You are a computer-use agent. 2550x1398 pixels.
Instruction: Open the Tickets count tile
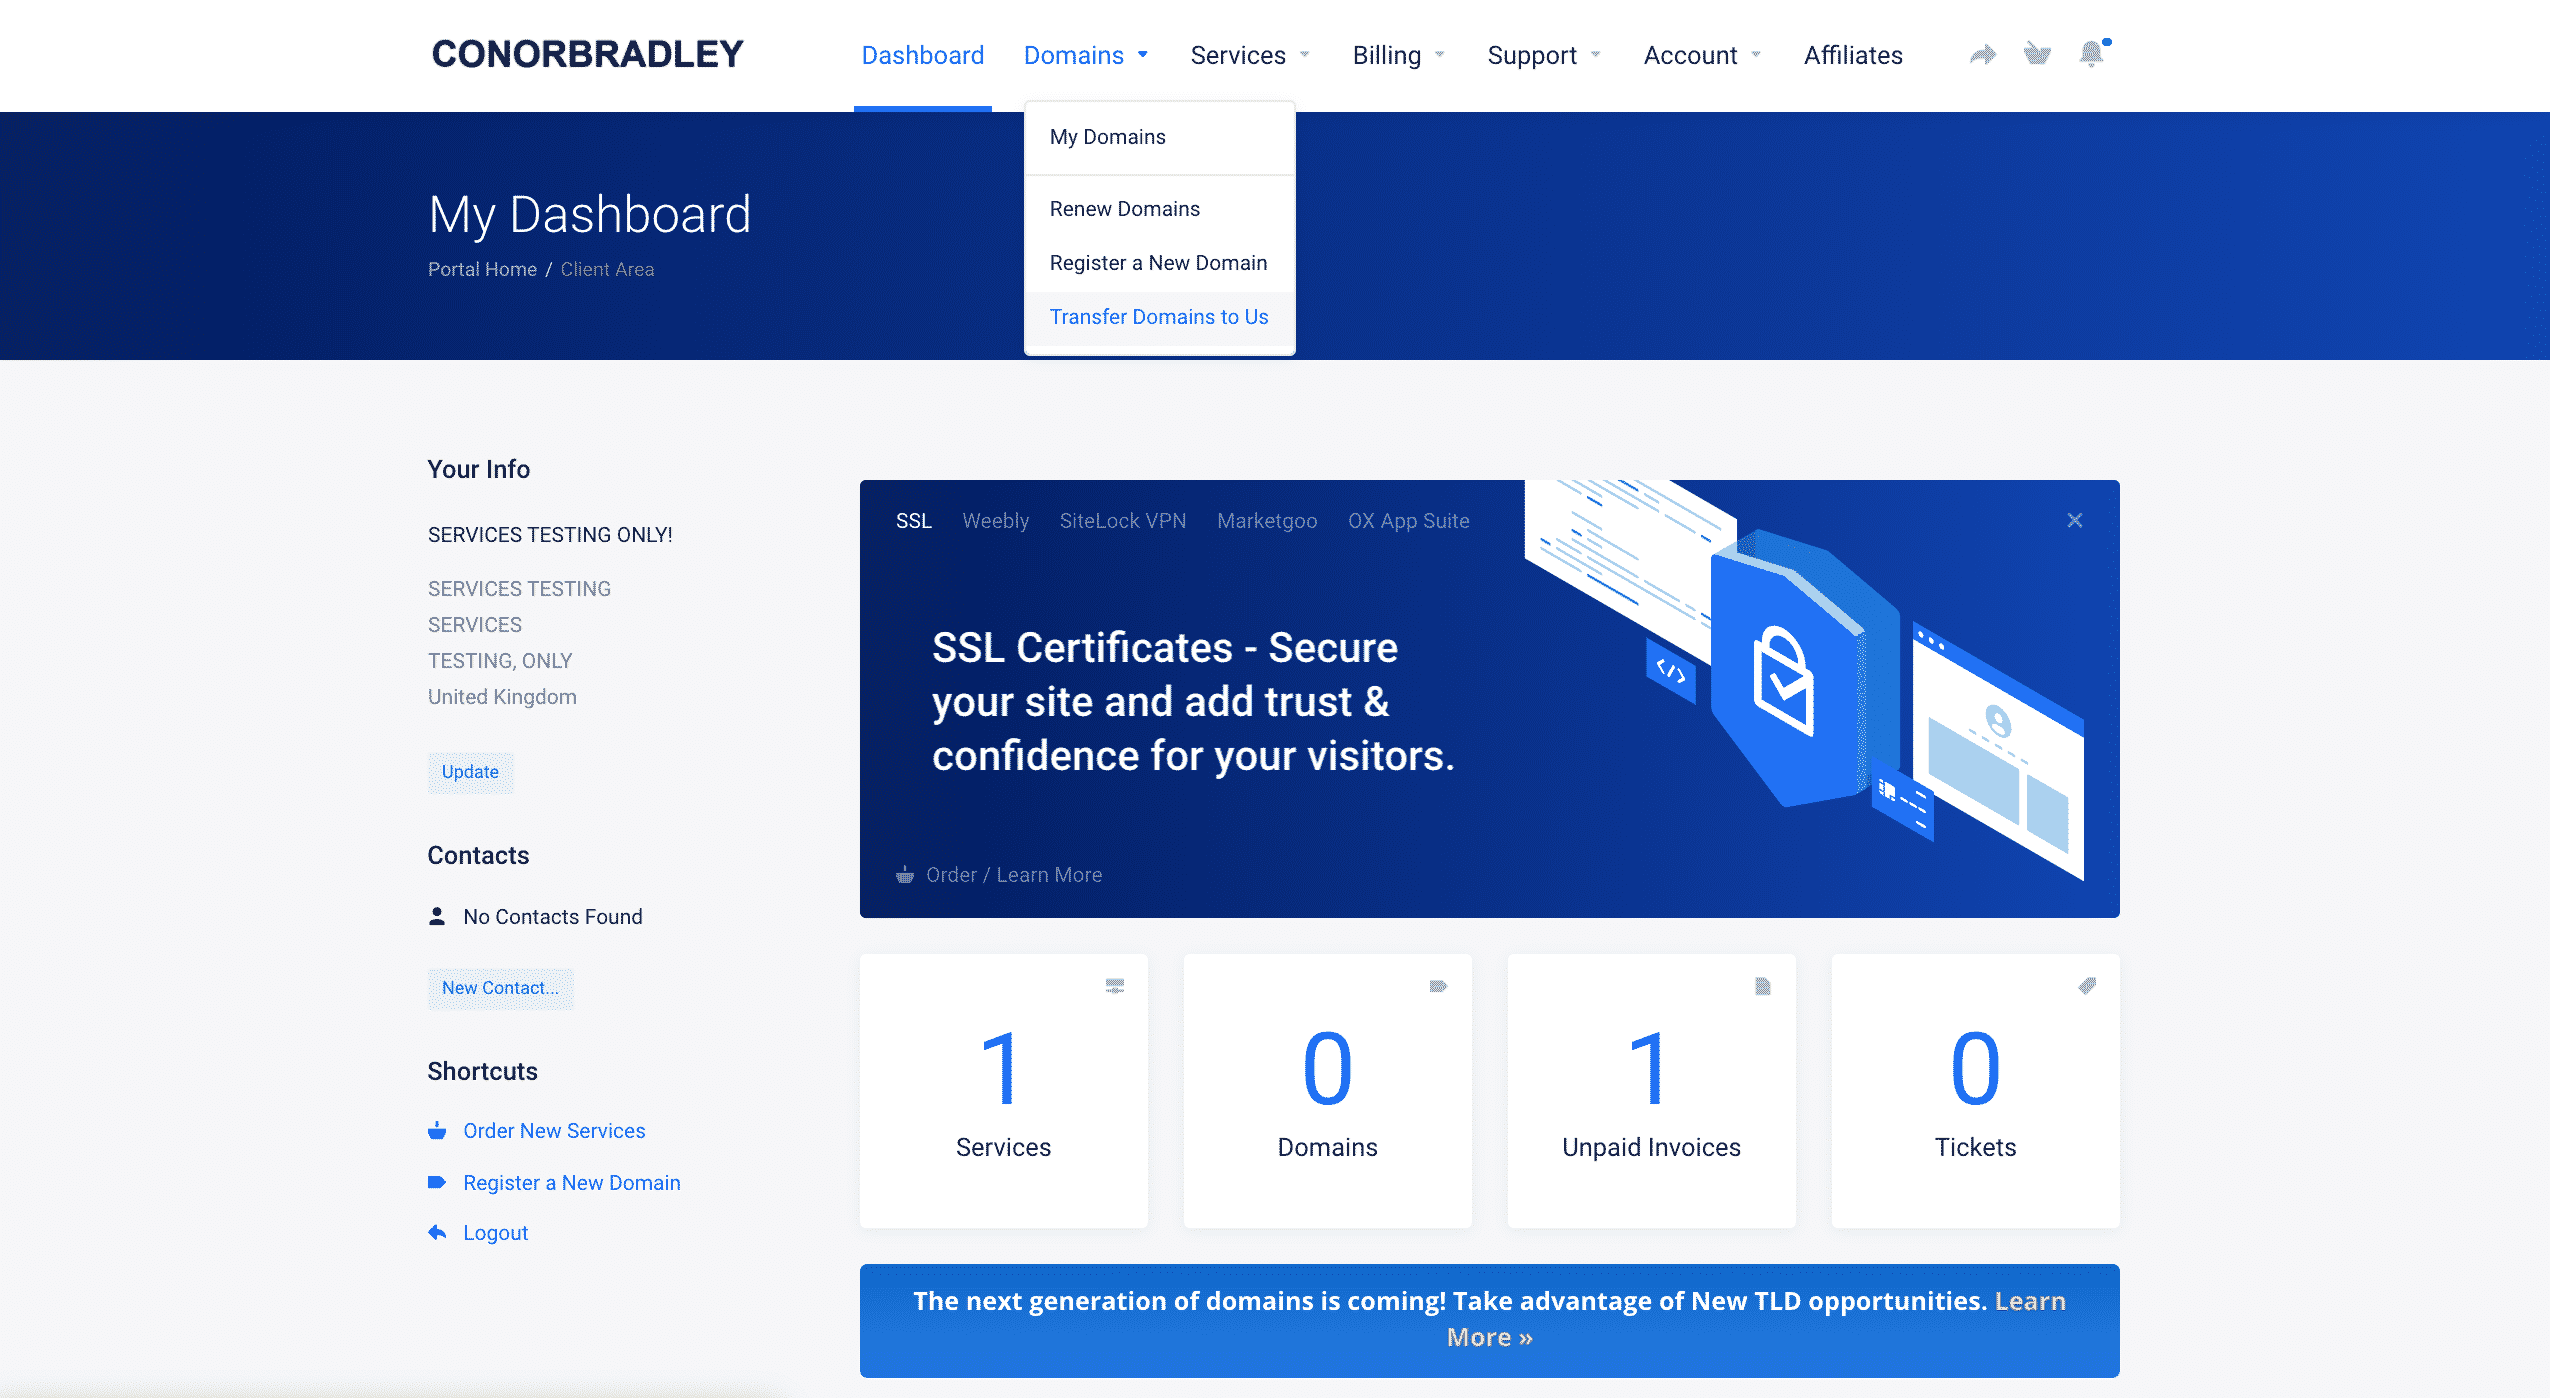coord(1975,1090)
